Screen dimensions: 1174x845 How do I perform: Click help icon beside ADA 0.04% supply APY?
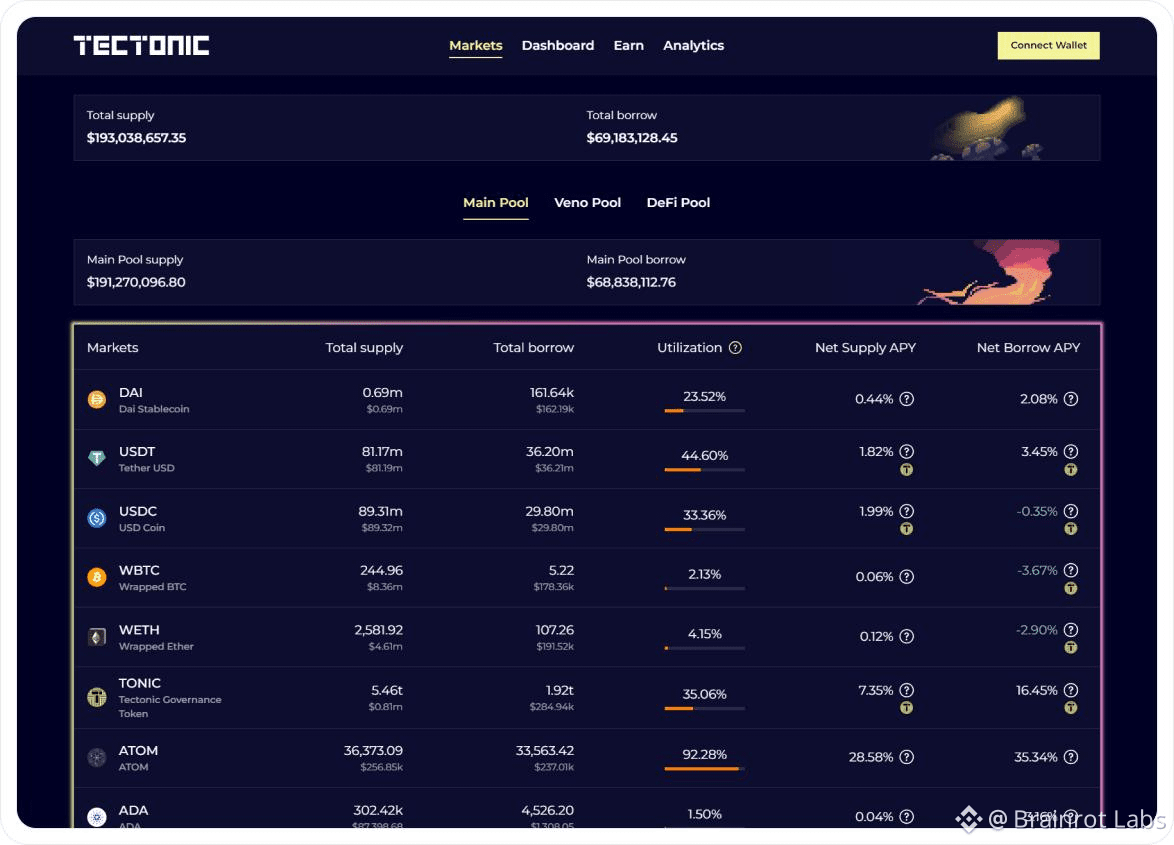pos(907,817)
